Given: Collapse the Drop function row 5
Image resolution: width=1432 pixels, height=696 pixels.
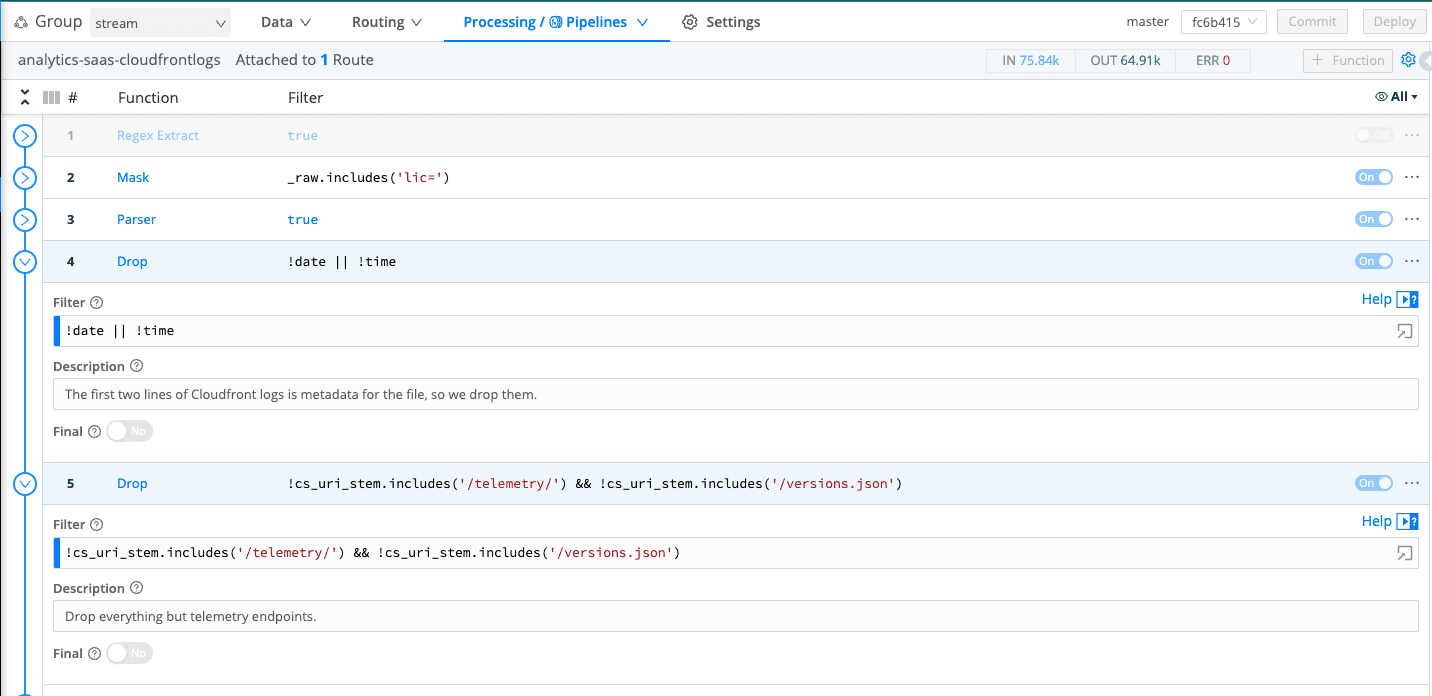Looking at the screenshot, I should [25, 483].
